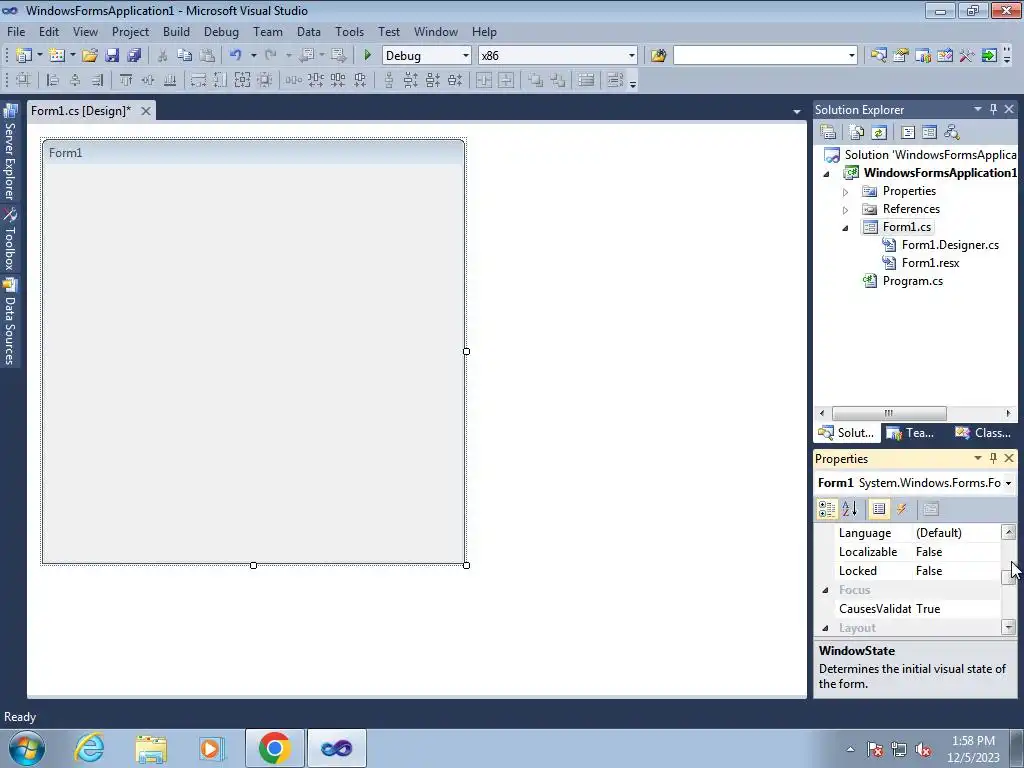1024x768 pixels.
Task: Click the Find in Files icon
Action: tap(658, 56)
